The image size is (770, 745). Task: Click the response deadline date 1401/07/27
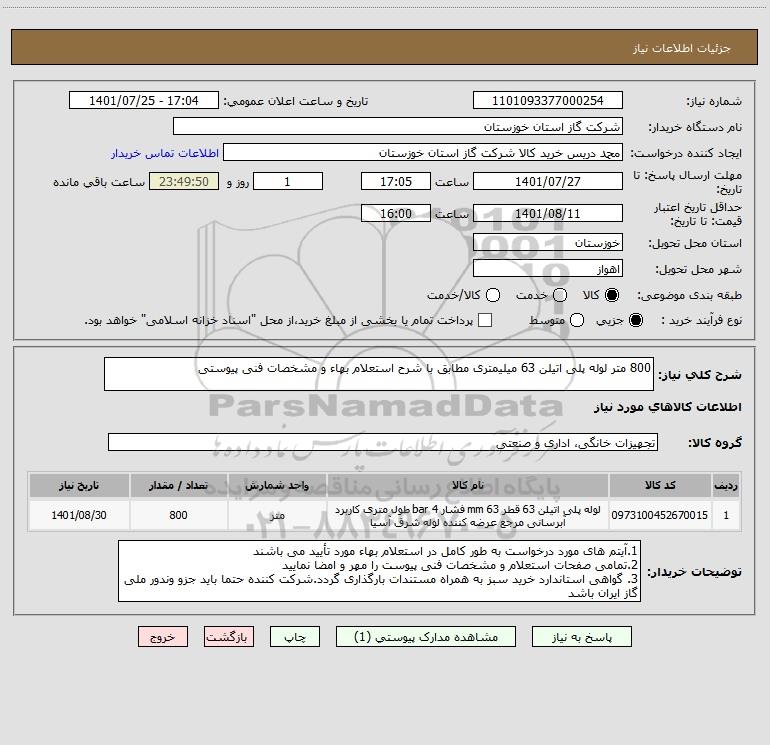click(548, 181)
